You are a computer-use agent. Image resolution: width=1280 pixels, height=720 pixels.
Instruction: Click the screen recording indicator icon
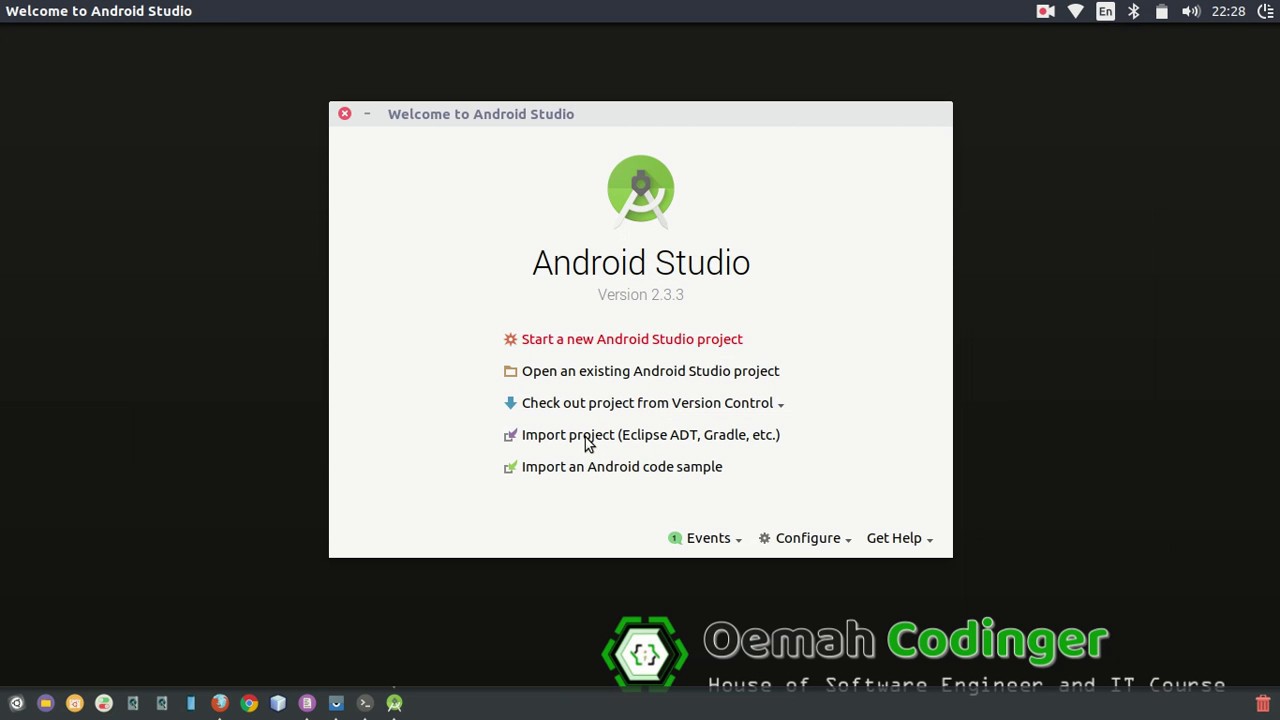click(1045, 11)
